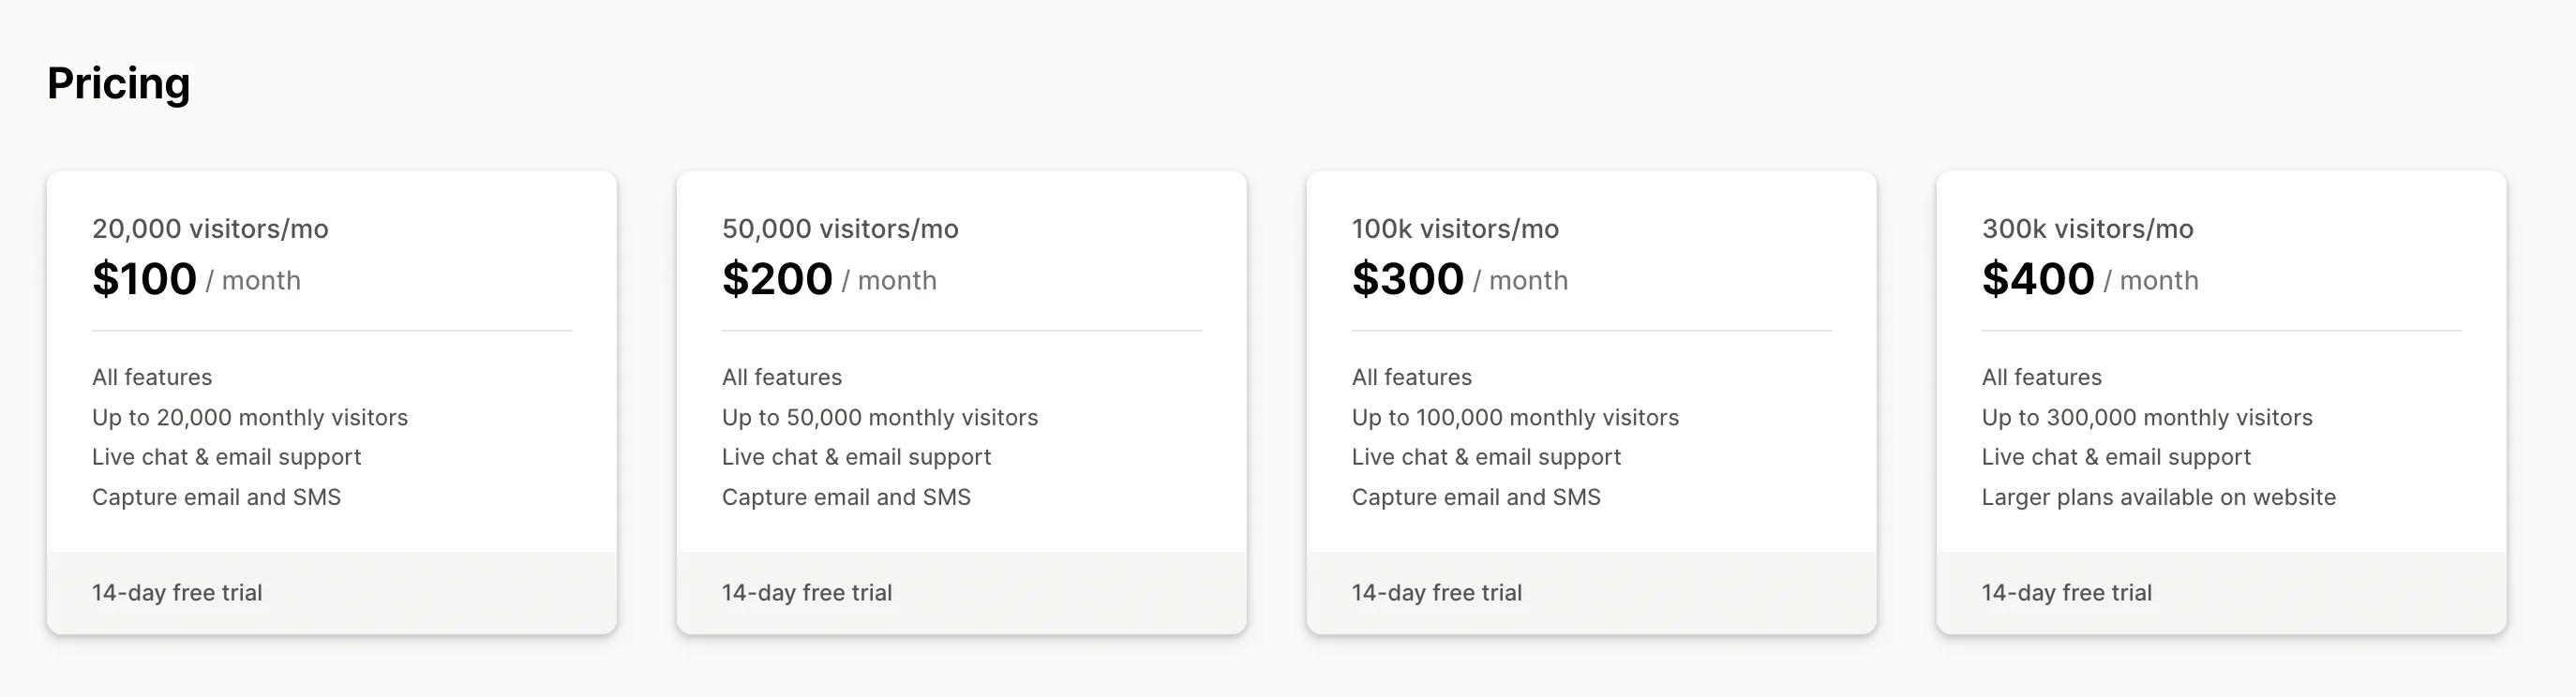
Task: Click "Up to 100,000 monthly visitors" feature
Action: (x=1515, y=417)
